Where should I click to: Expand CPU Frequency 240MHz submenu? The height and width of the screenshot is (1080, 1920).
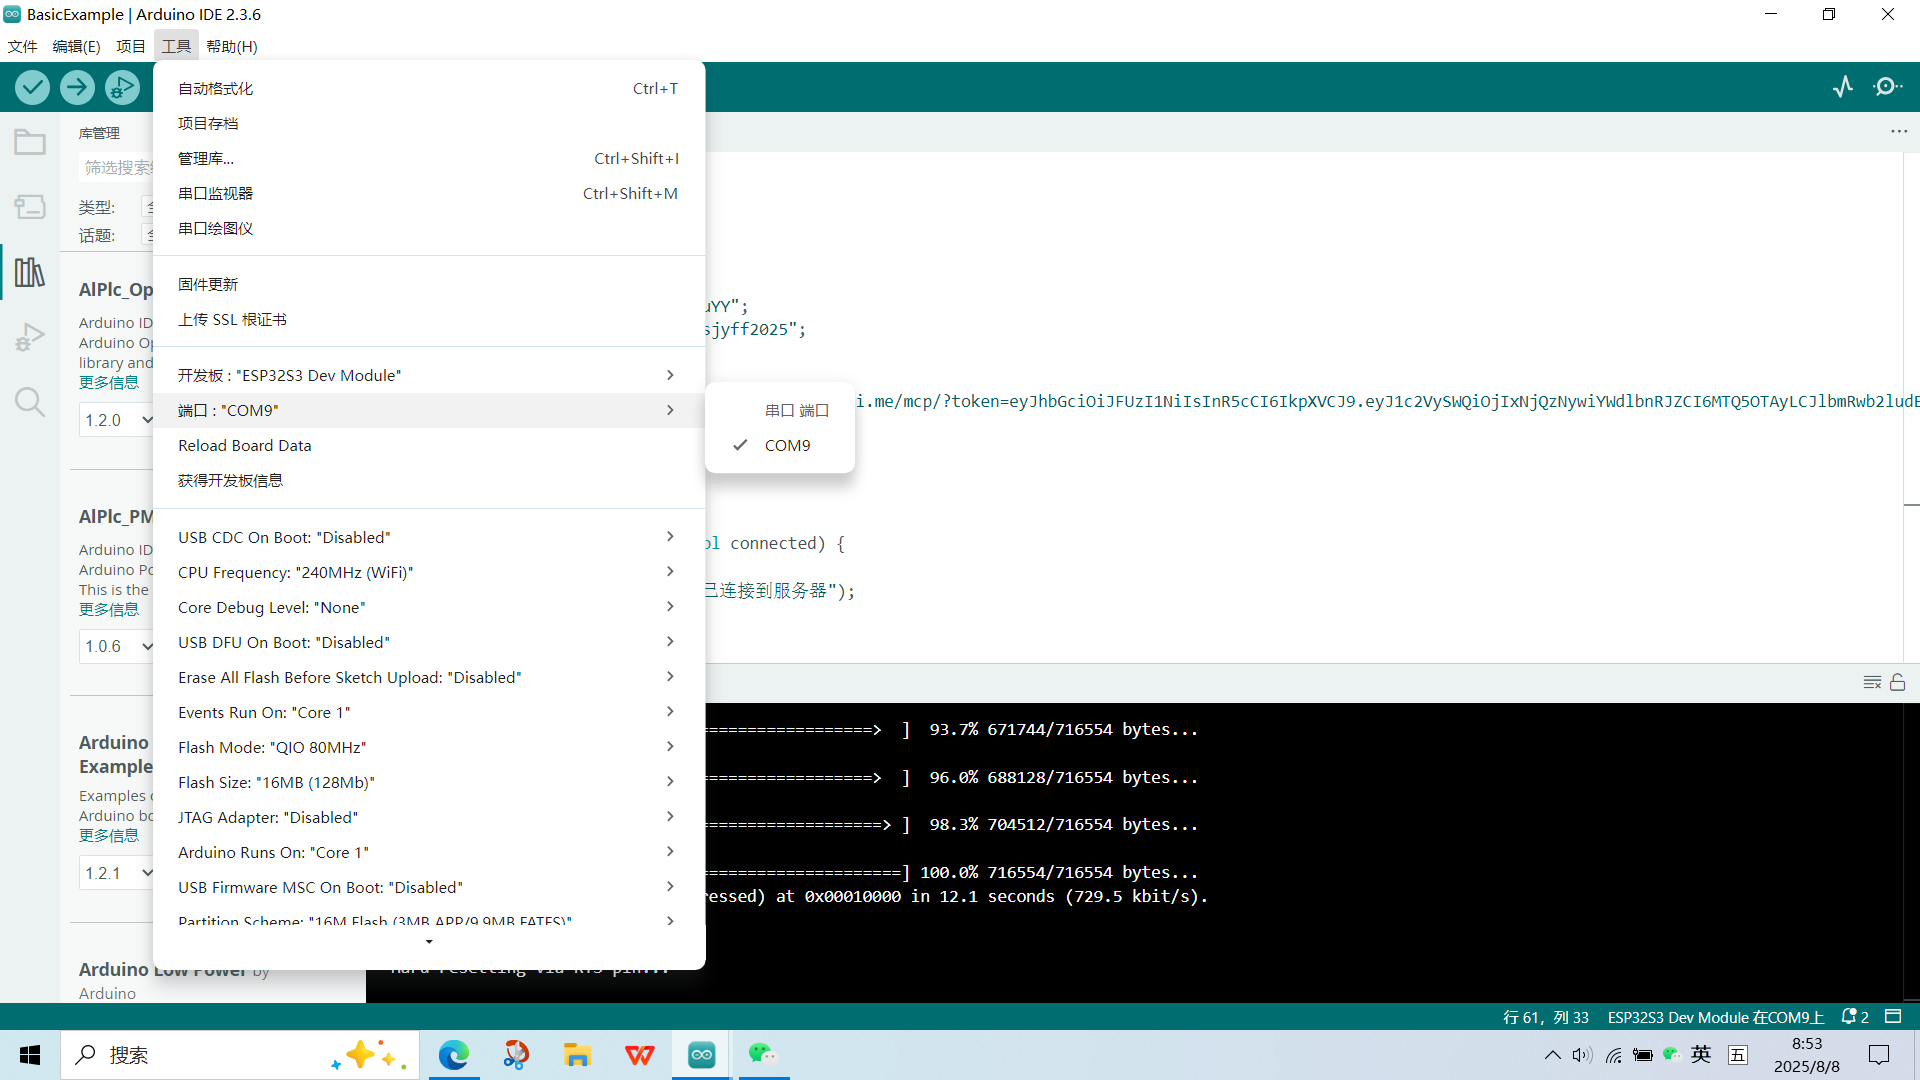click(x=429, y=572)
